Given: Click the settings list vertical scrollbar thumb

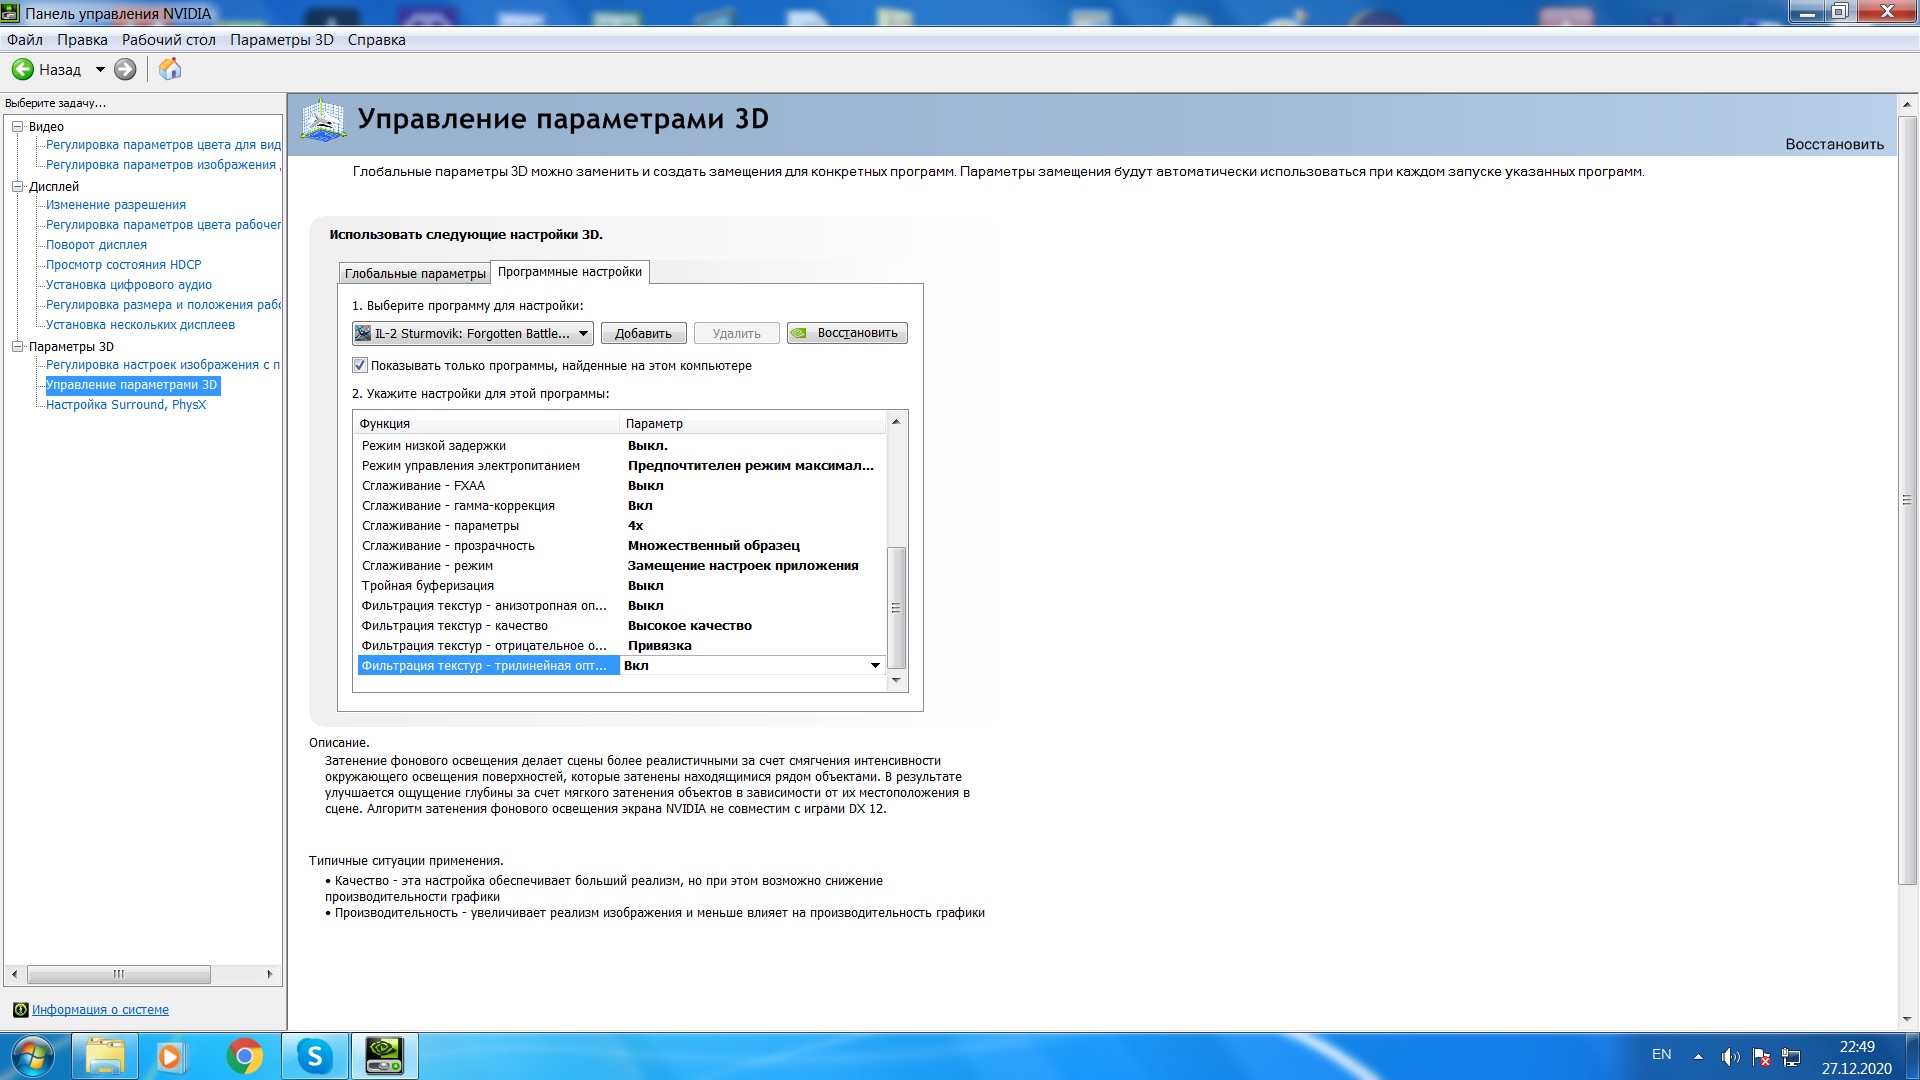Looking at the screenshot, I should click(x=896, y=607).
